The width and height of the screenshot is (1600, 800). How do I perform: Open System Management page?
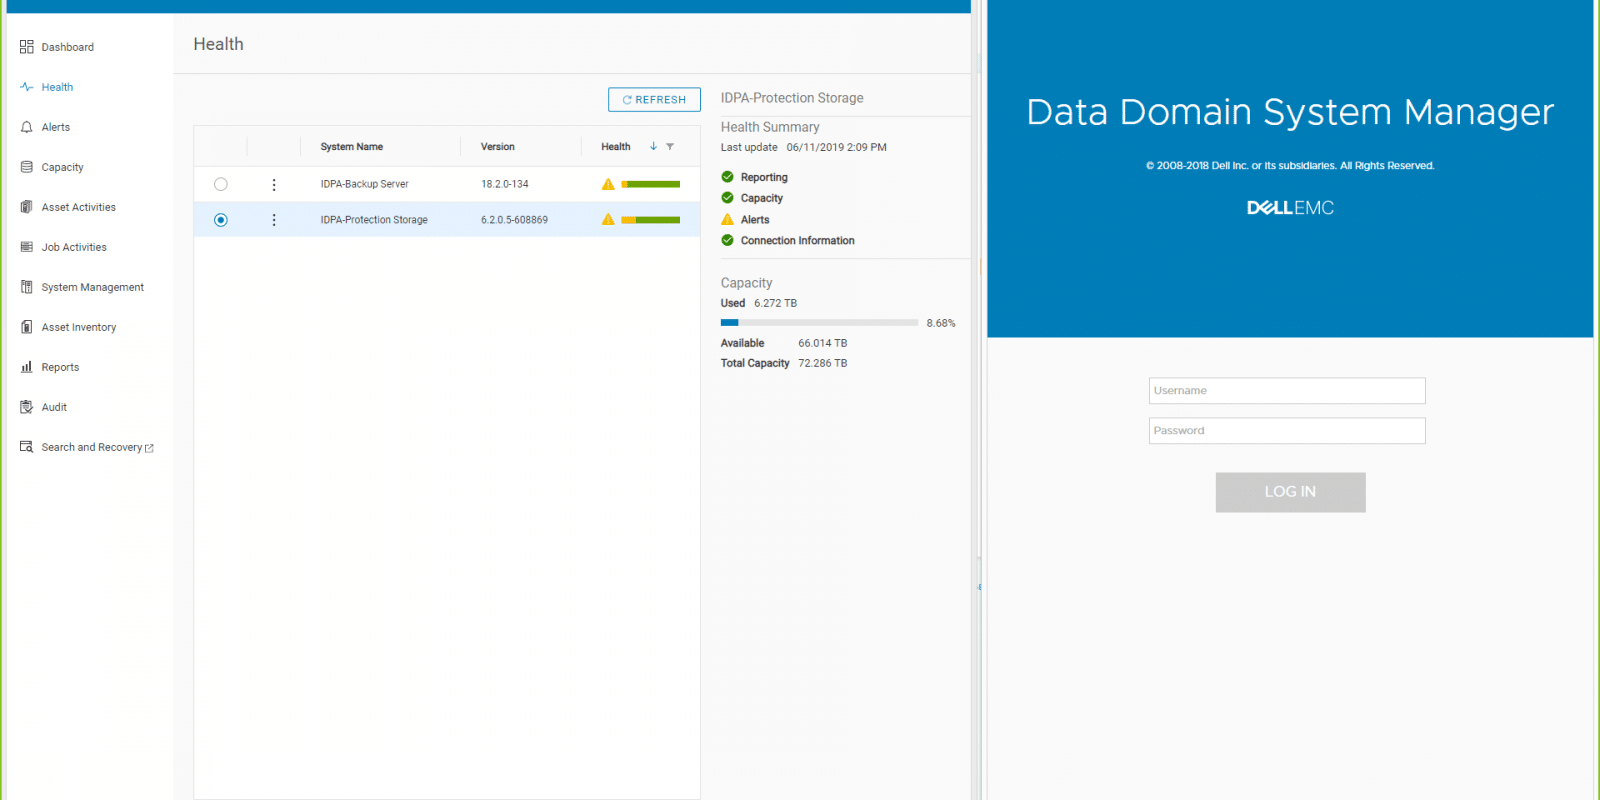[93, 287]
